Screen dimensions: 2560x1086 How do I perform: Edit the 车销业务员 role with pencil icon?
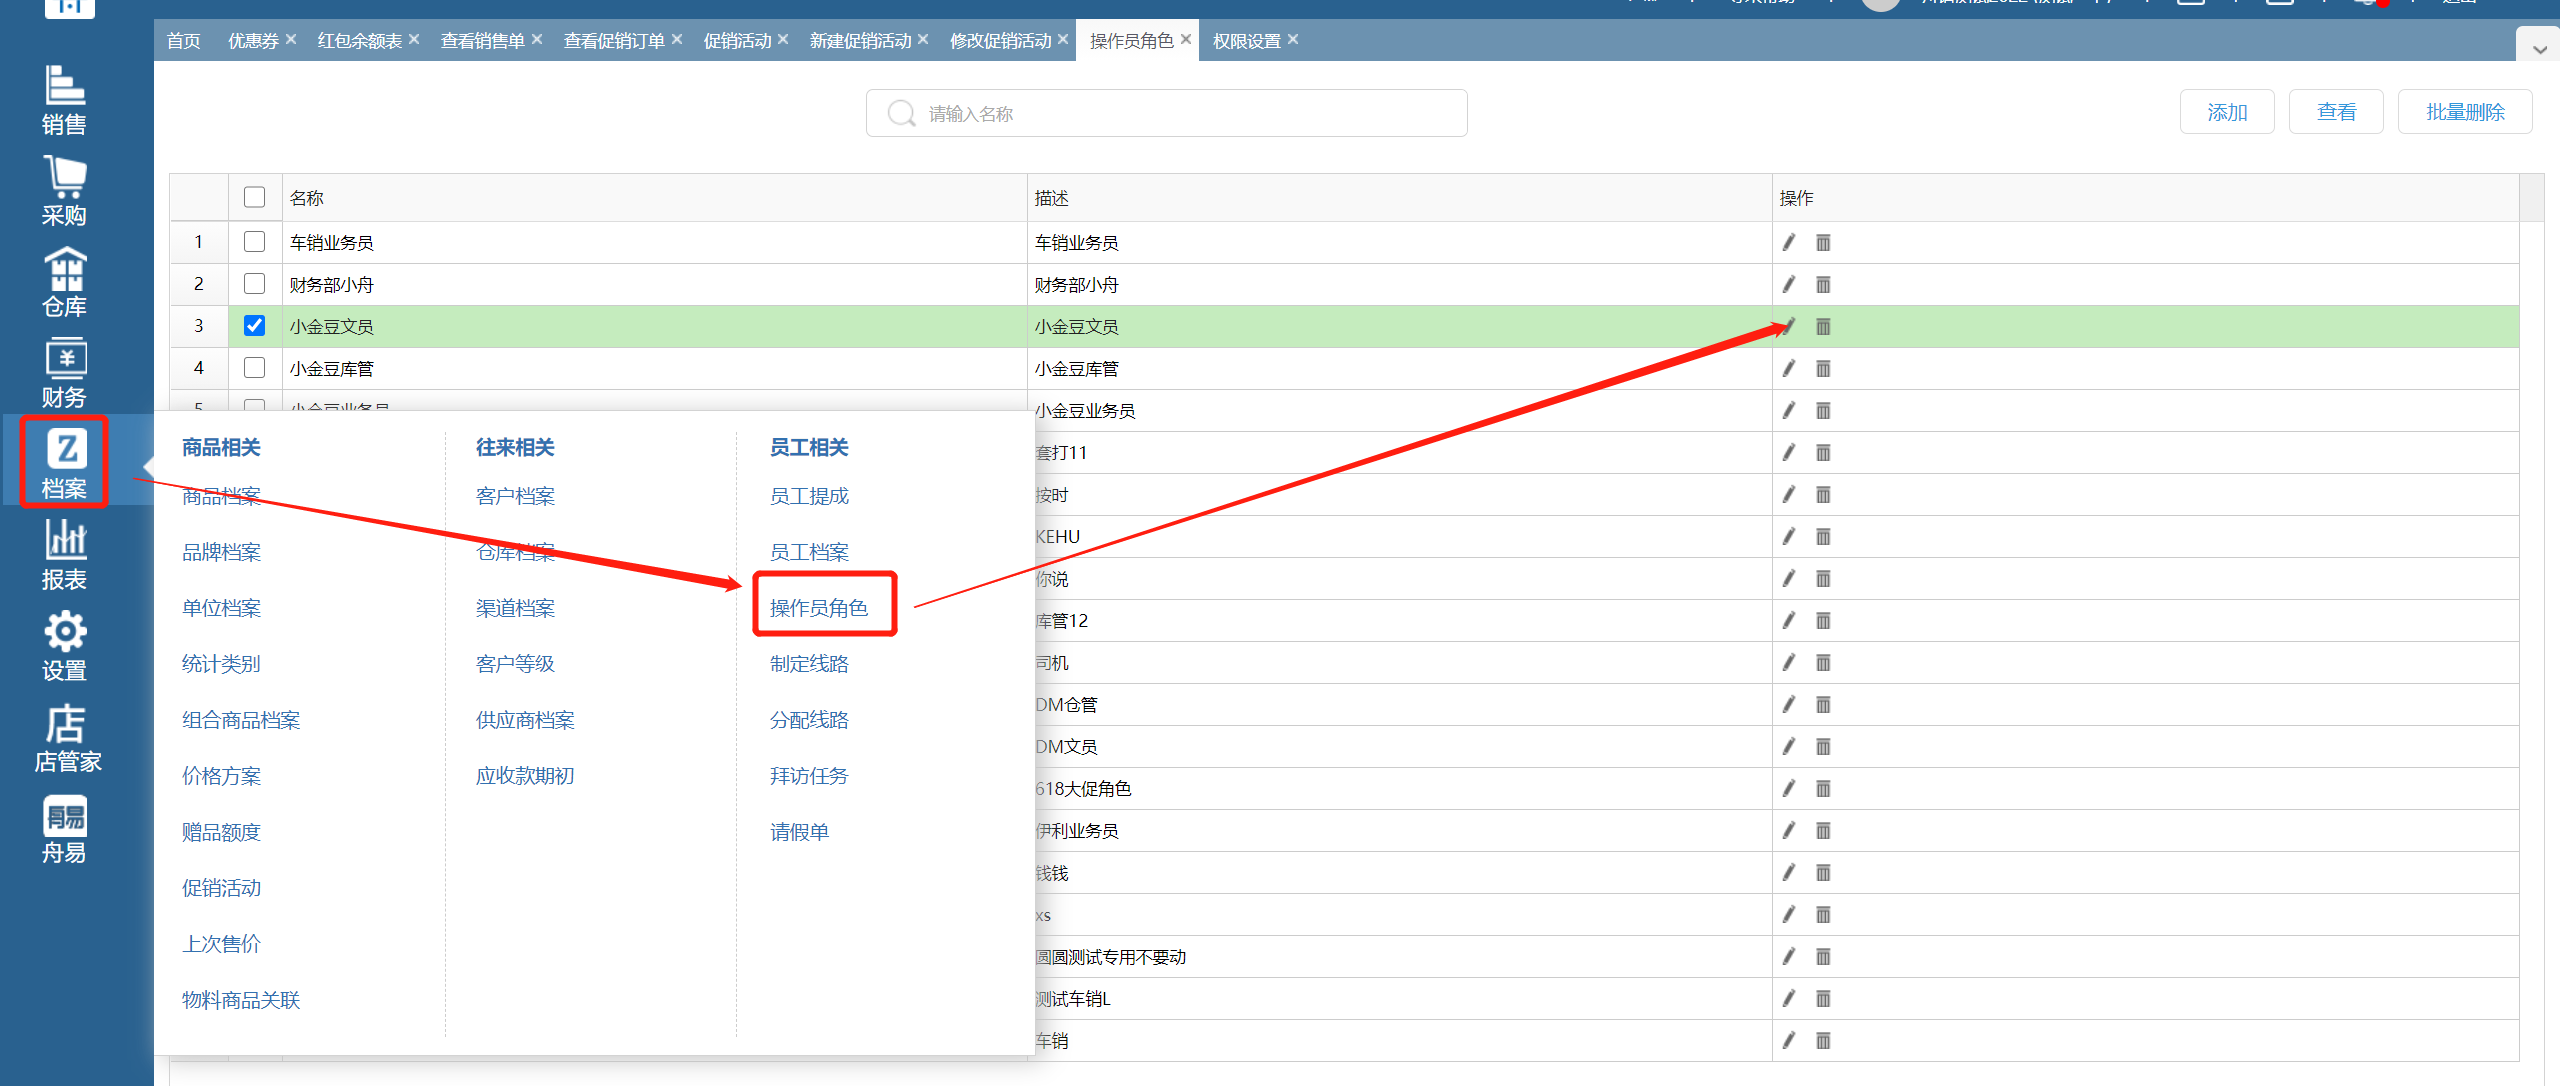pyautogui.click(x=1789, y=243)
